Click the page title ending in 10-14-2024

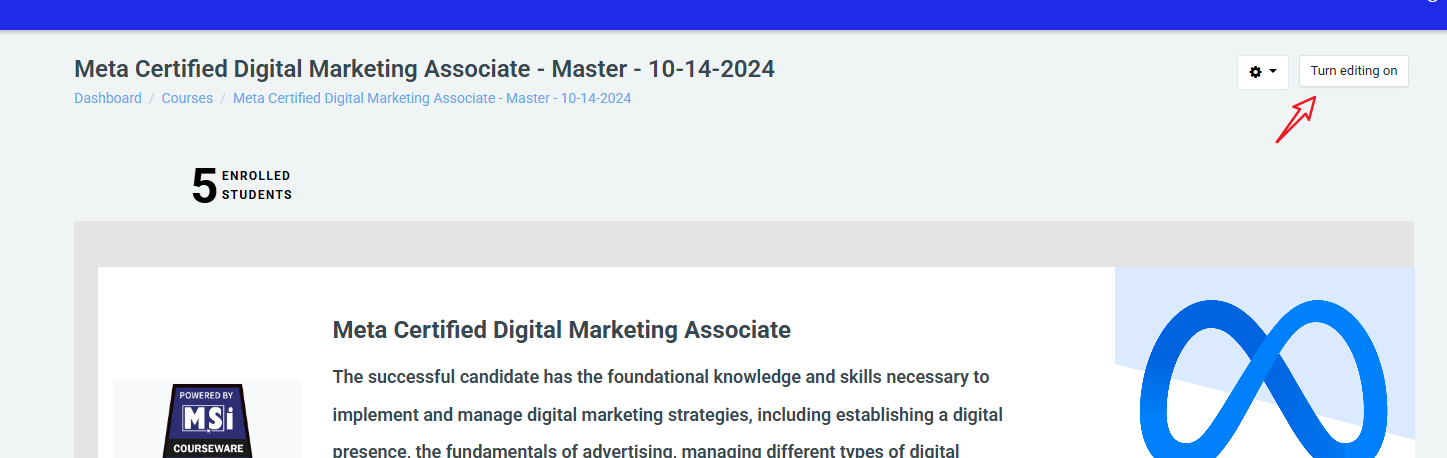click(x=424, y=69)
